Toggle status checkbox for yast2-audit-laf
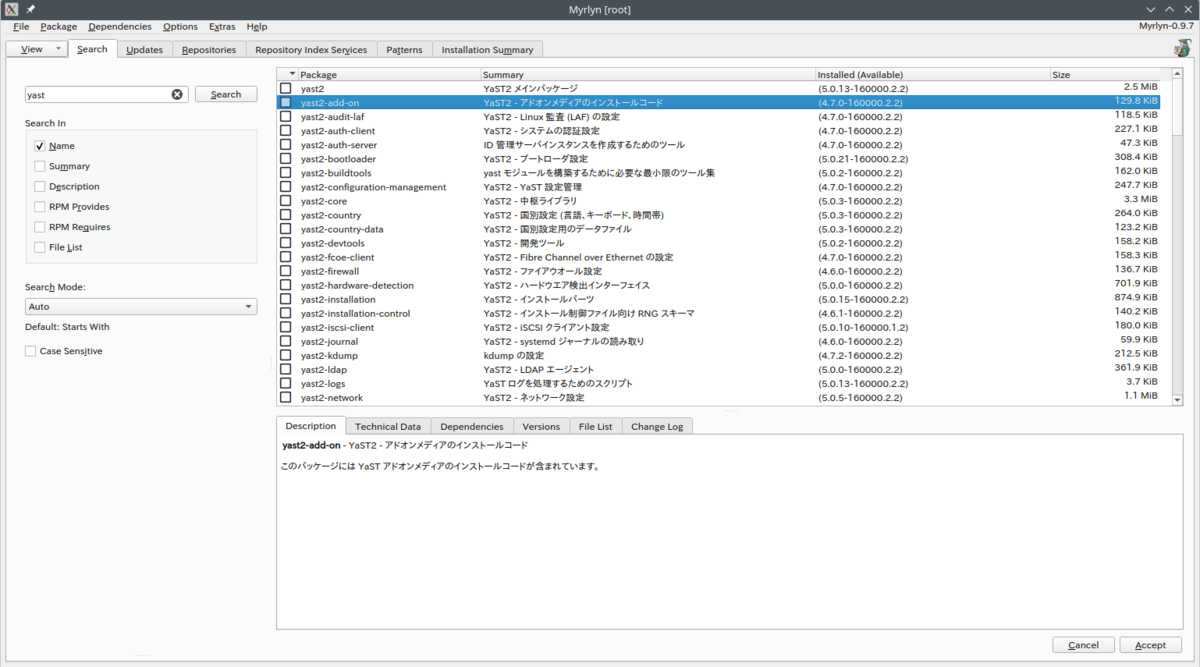The height and width of the screenshot is (667, 1200). pos(286,116)
